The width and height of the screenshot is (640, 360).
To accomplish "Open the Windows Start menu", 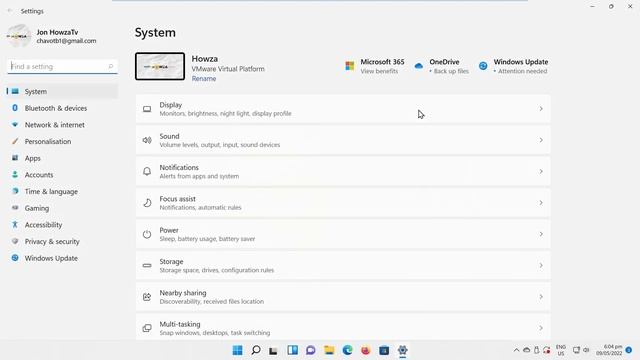I will (x=238, y=350).
